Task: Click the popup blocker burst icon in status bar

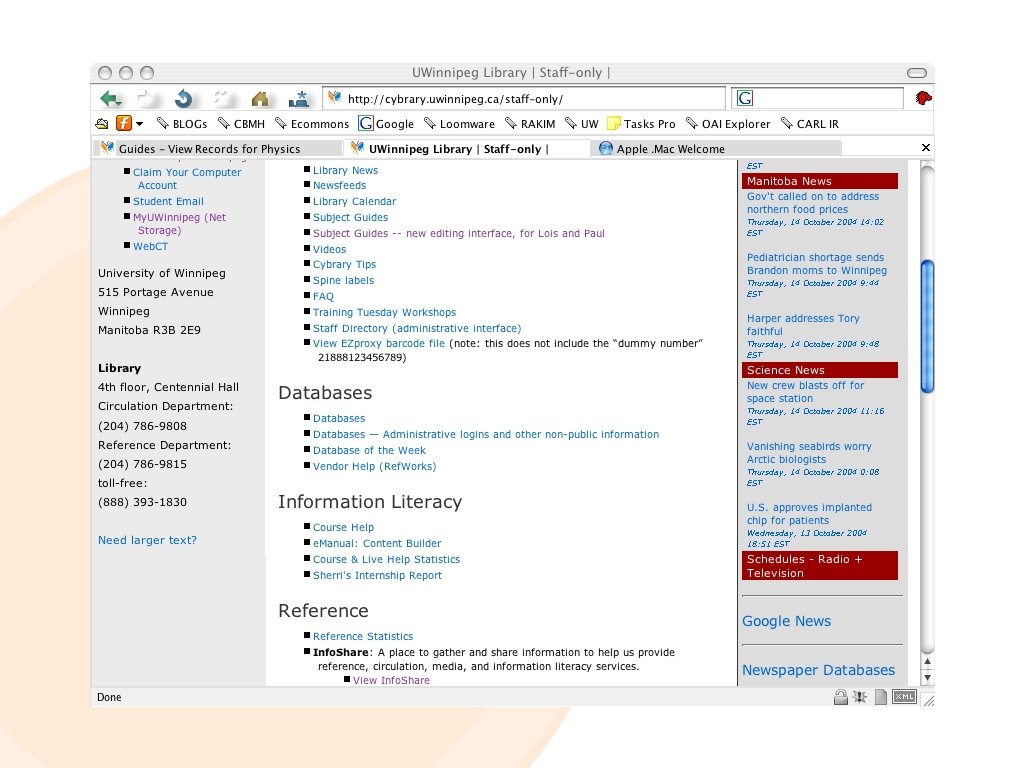Action: tap(860, 697)
